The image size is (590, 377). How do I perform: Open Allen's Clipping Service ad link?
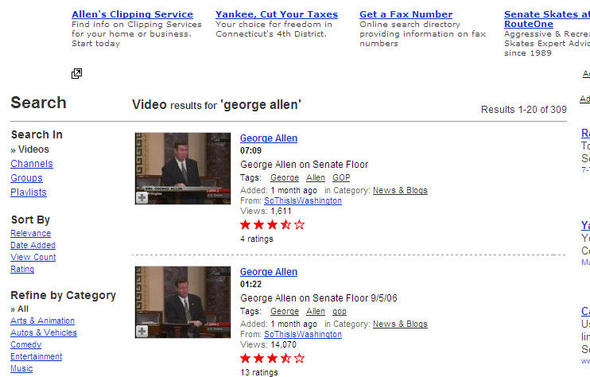tap(132, 14)
